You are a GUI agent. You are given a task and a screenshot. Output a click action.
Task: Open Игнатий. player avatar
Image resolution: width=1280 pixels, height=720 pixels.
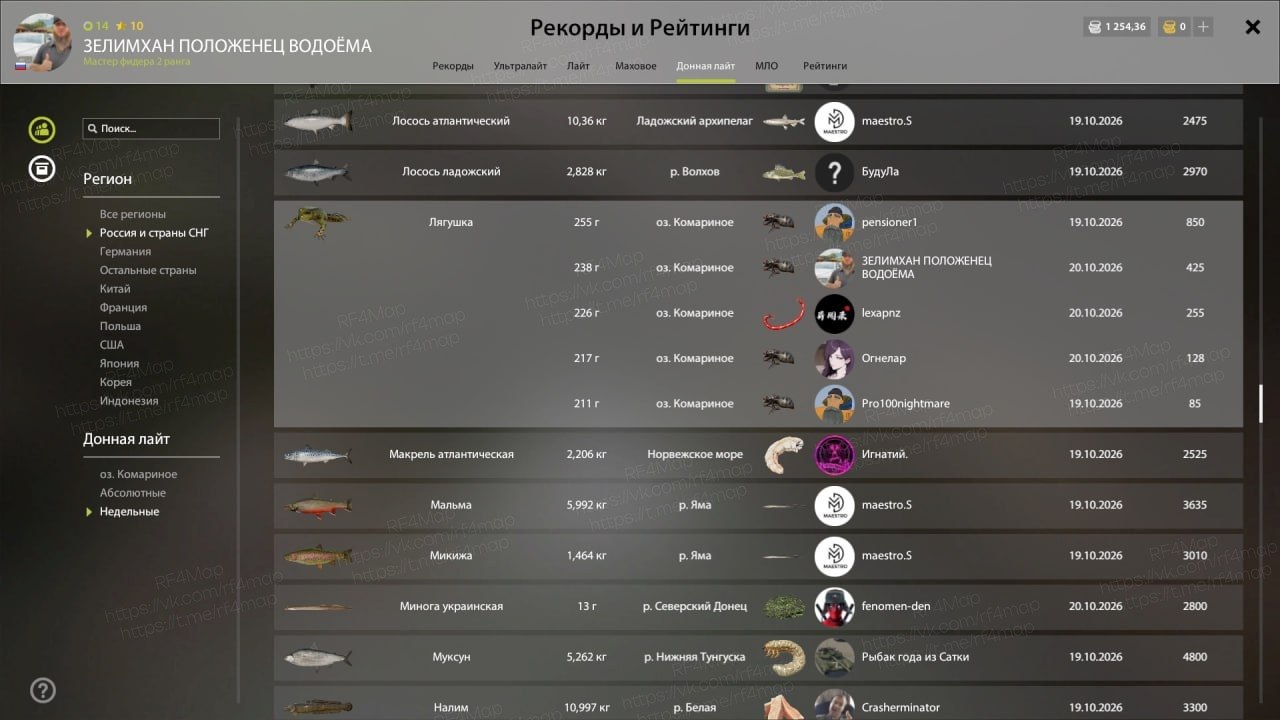834,454
